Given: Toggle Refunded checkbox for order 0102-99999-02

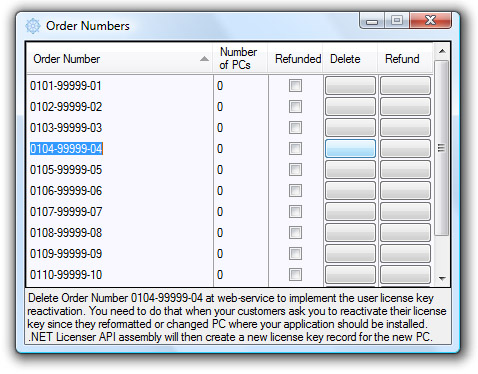Looking at the screenshot, I should tap(295, 107).
